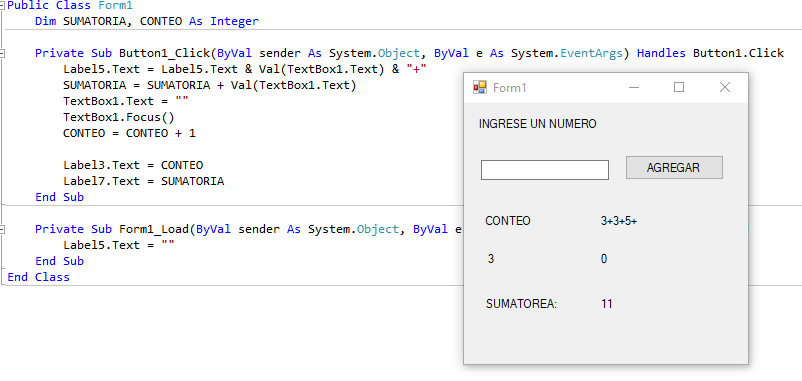
Task: Select the INGRESE UN NUMERO label
Action: [538, 124]
